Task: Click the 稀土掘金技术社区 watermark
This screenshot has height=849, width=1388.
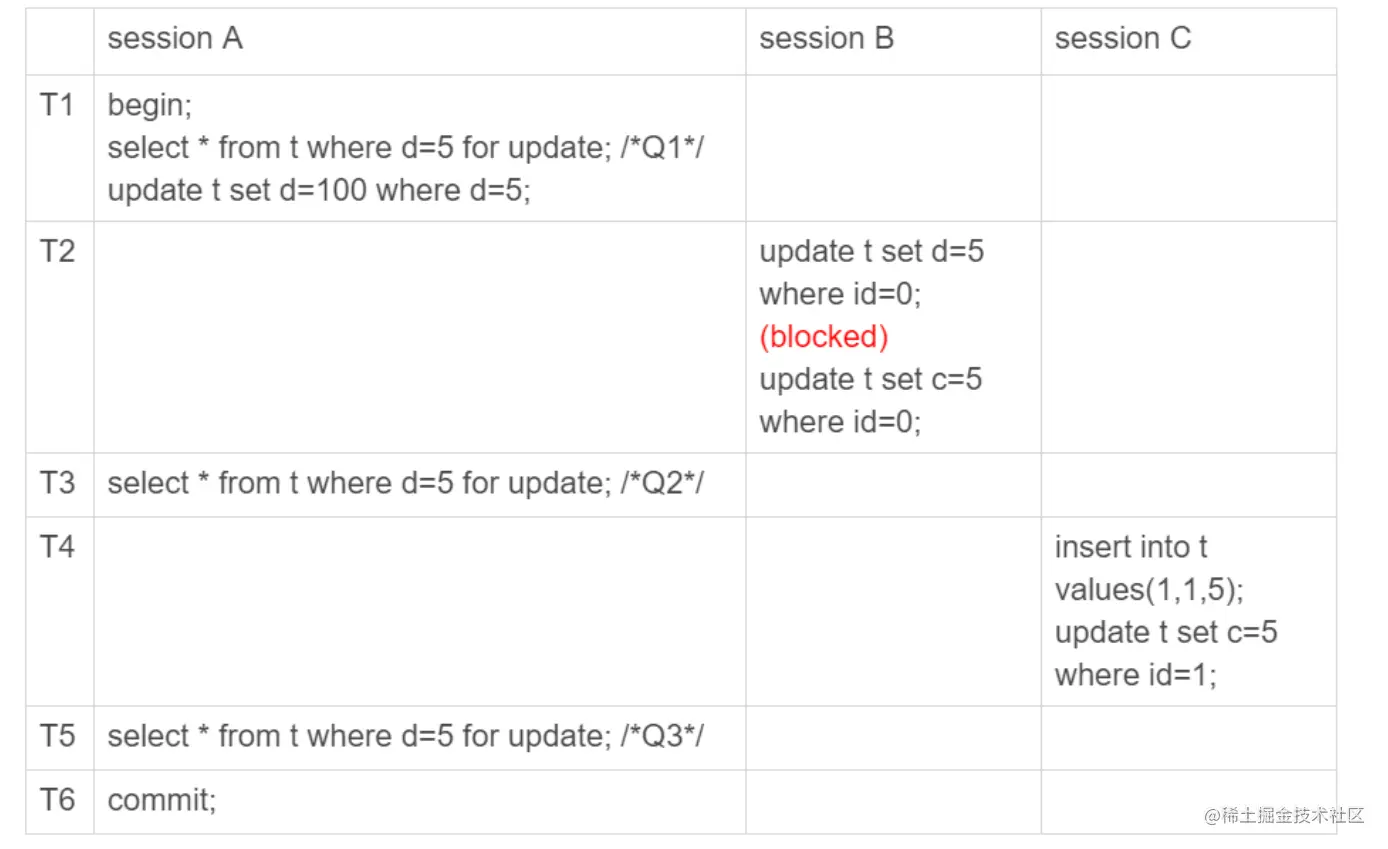Action: [1284, 815]
